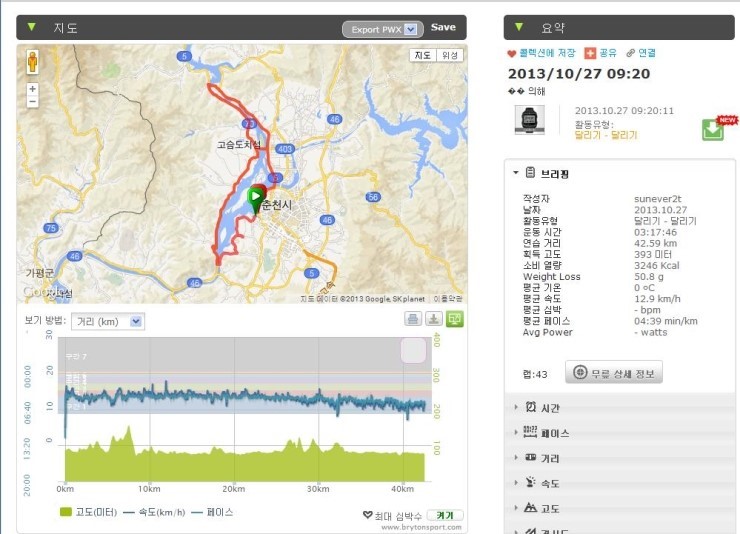Open the 거리 (km) view mode dropdown
This screenshot has height=534, width=740.
[x=108, y=321]
